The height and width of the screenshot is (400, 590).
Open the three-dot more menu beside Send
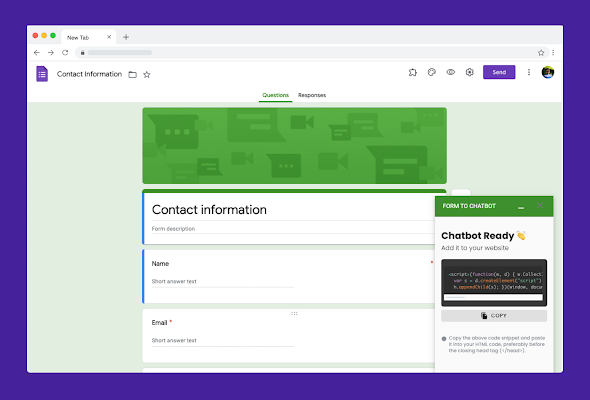[529, 72]
